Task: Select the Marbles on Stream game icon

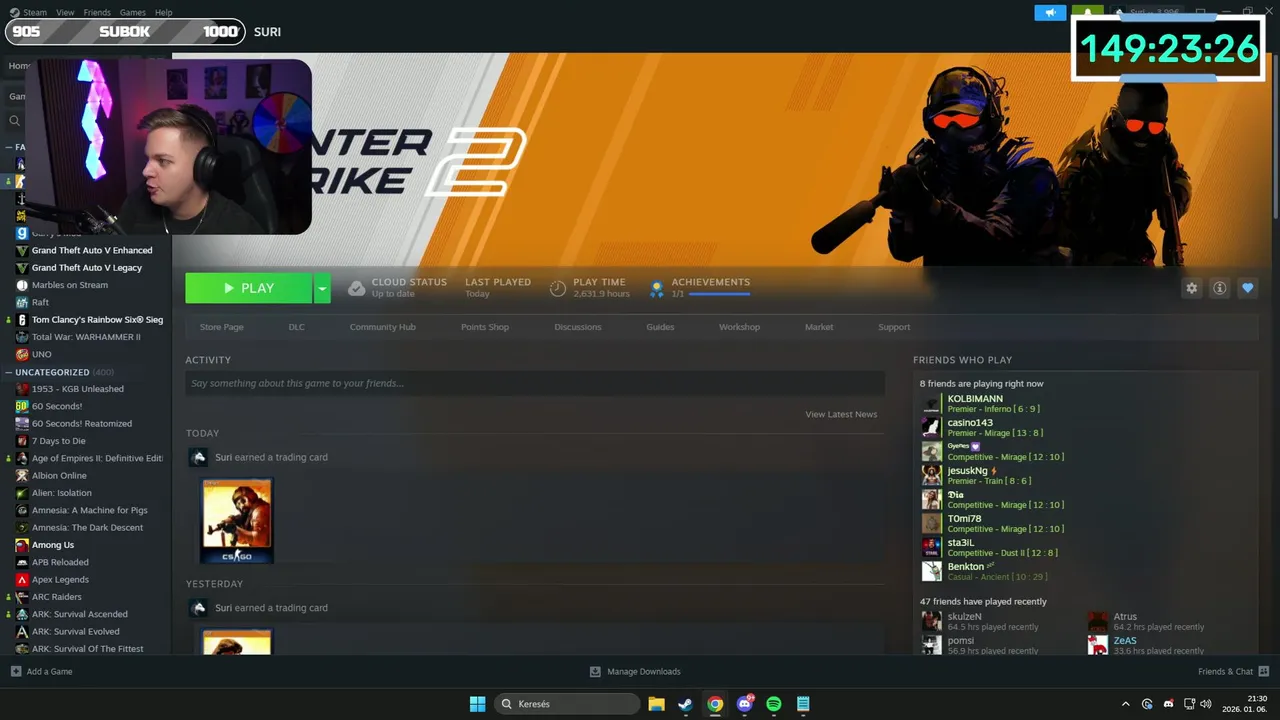Action: pos(22,285)
